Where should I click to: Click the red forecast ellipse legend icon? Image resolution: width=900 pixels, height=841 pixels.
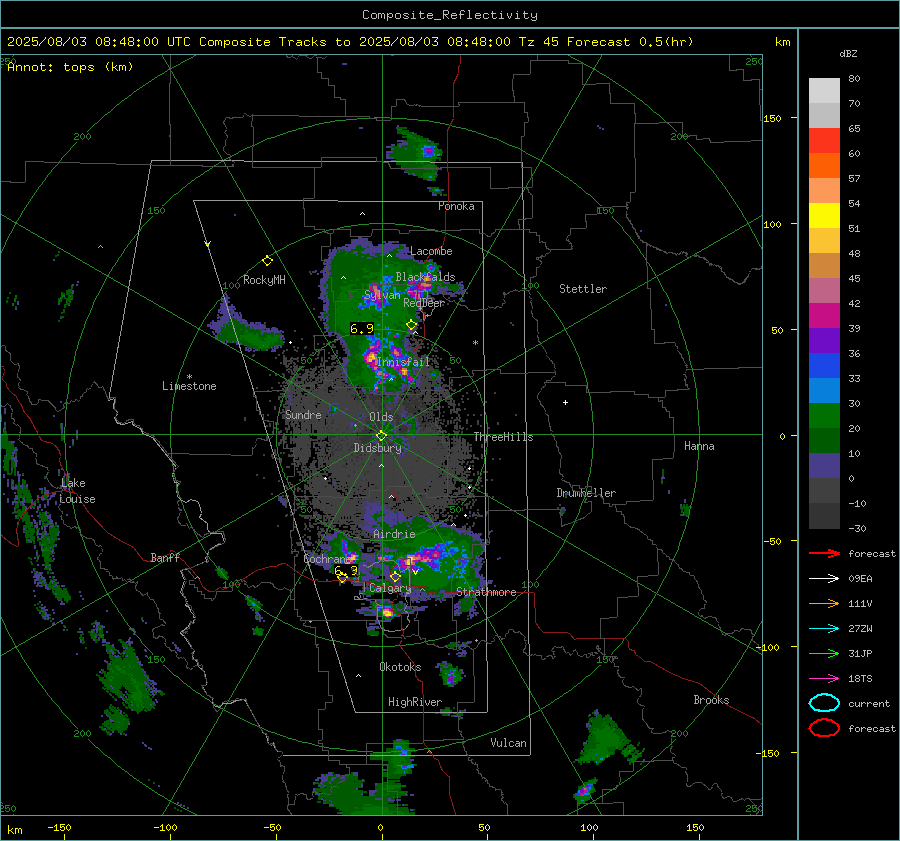824,728
